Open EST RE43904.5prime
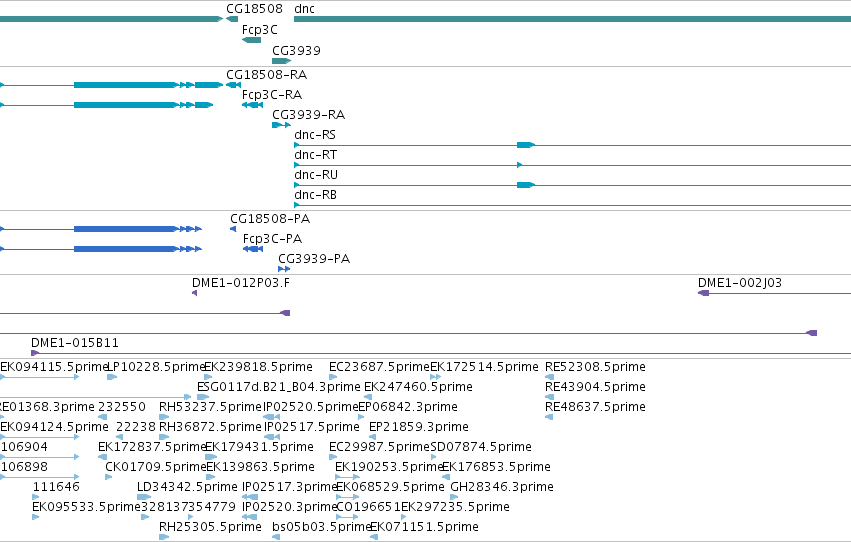The height and width of the screenshot is (542, 851). 595,387
